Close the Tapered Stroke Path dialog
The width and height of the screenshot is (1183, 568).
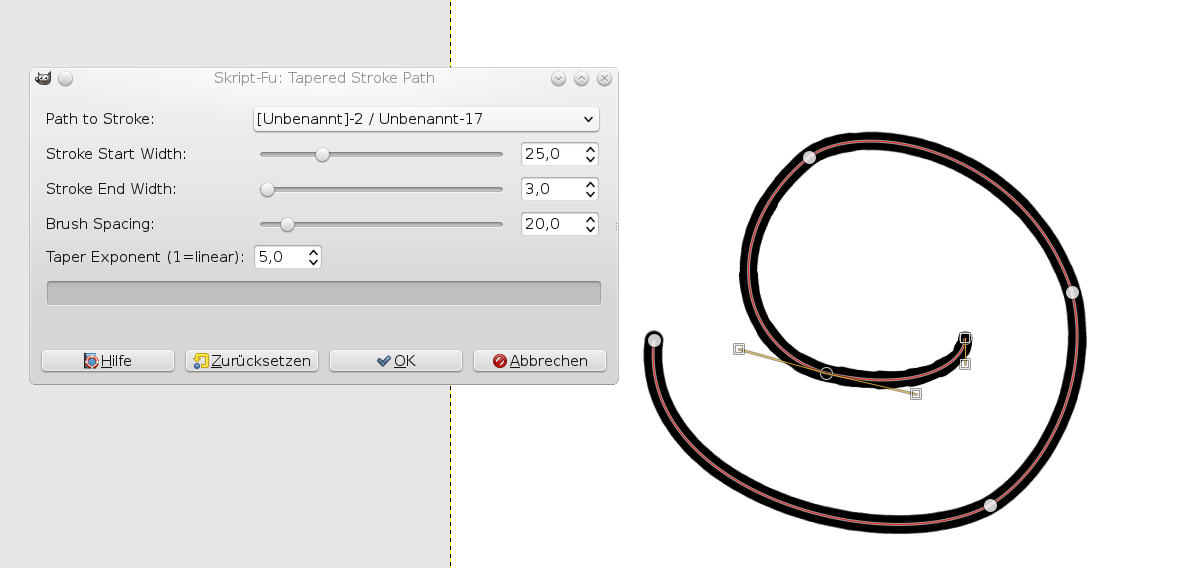pos(604,78)
